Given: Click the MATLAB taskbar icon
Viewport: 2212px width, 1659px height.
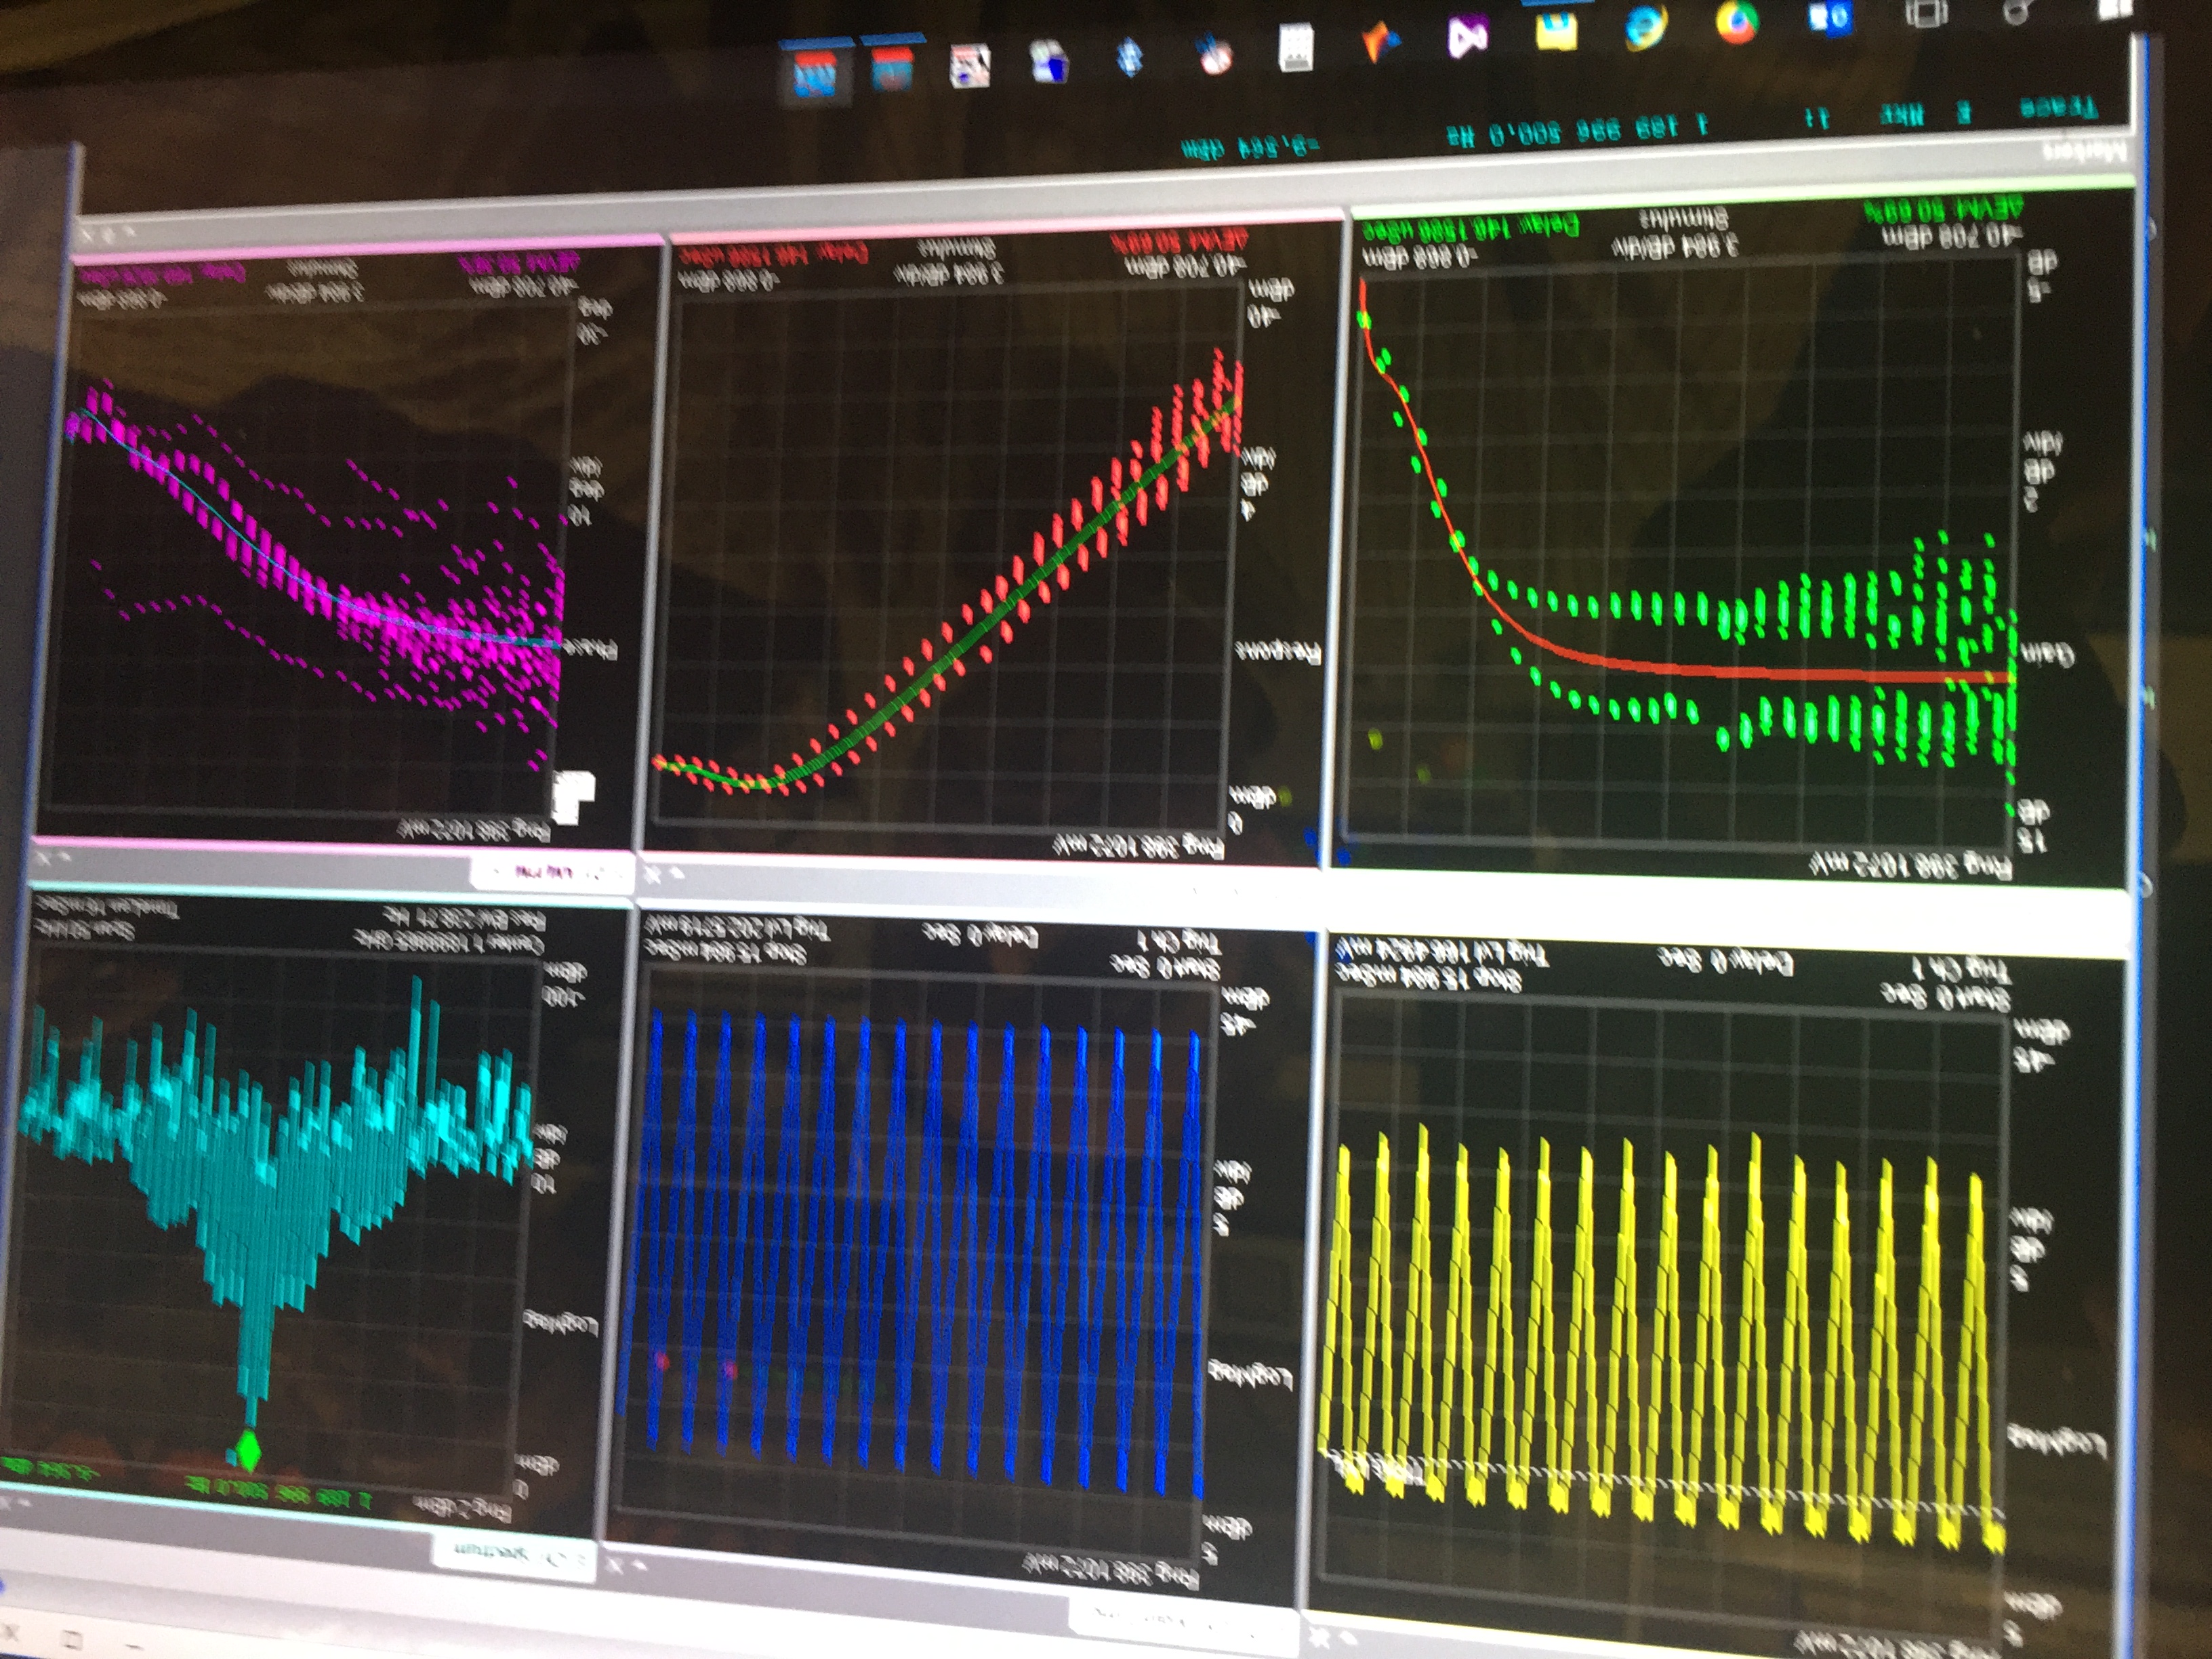Looking at the screenshot, I should [x=1381, y=43].
